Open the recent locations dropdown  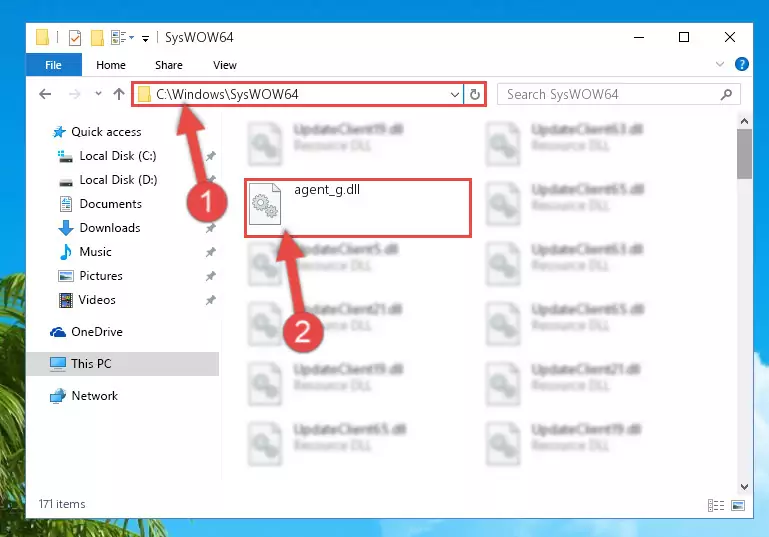[98, 93]
